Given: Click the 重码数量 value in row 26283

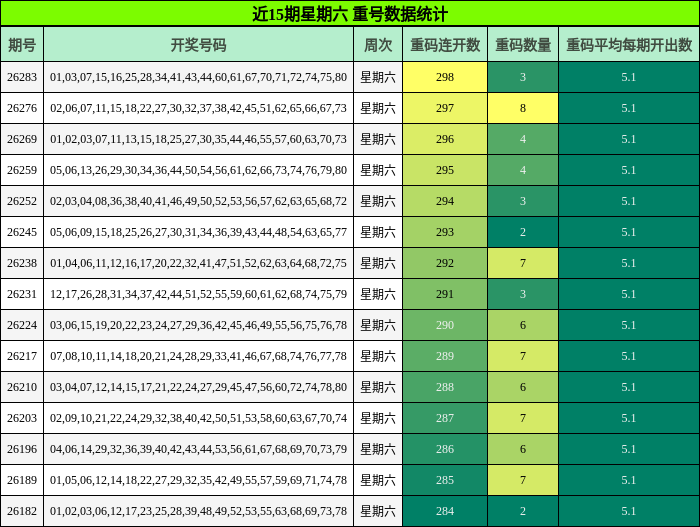Looking at the screenshot, I should coord(523,77).
